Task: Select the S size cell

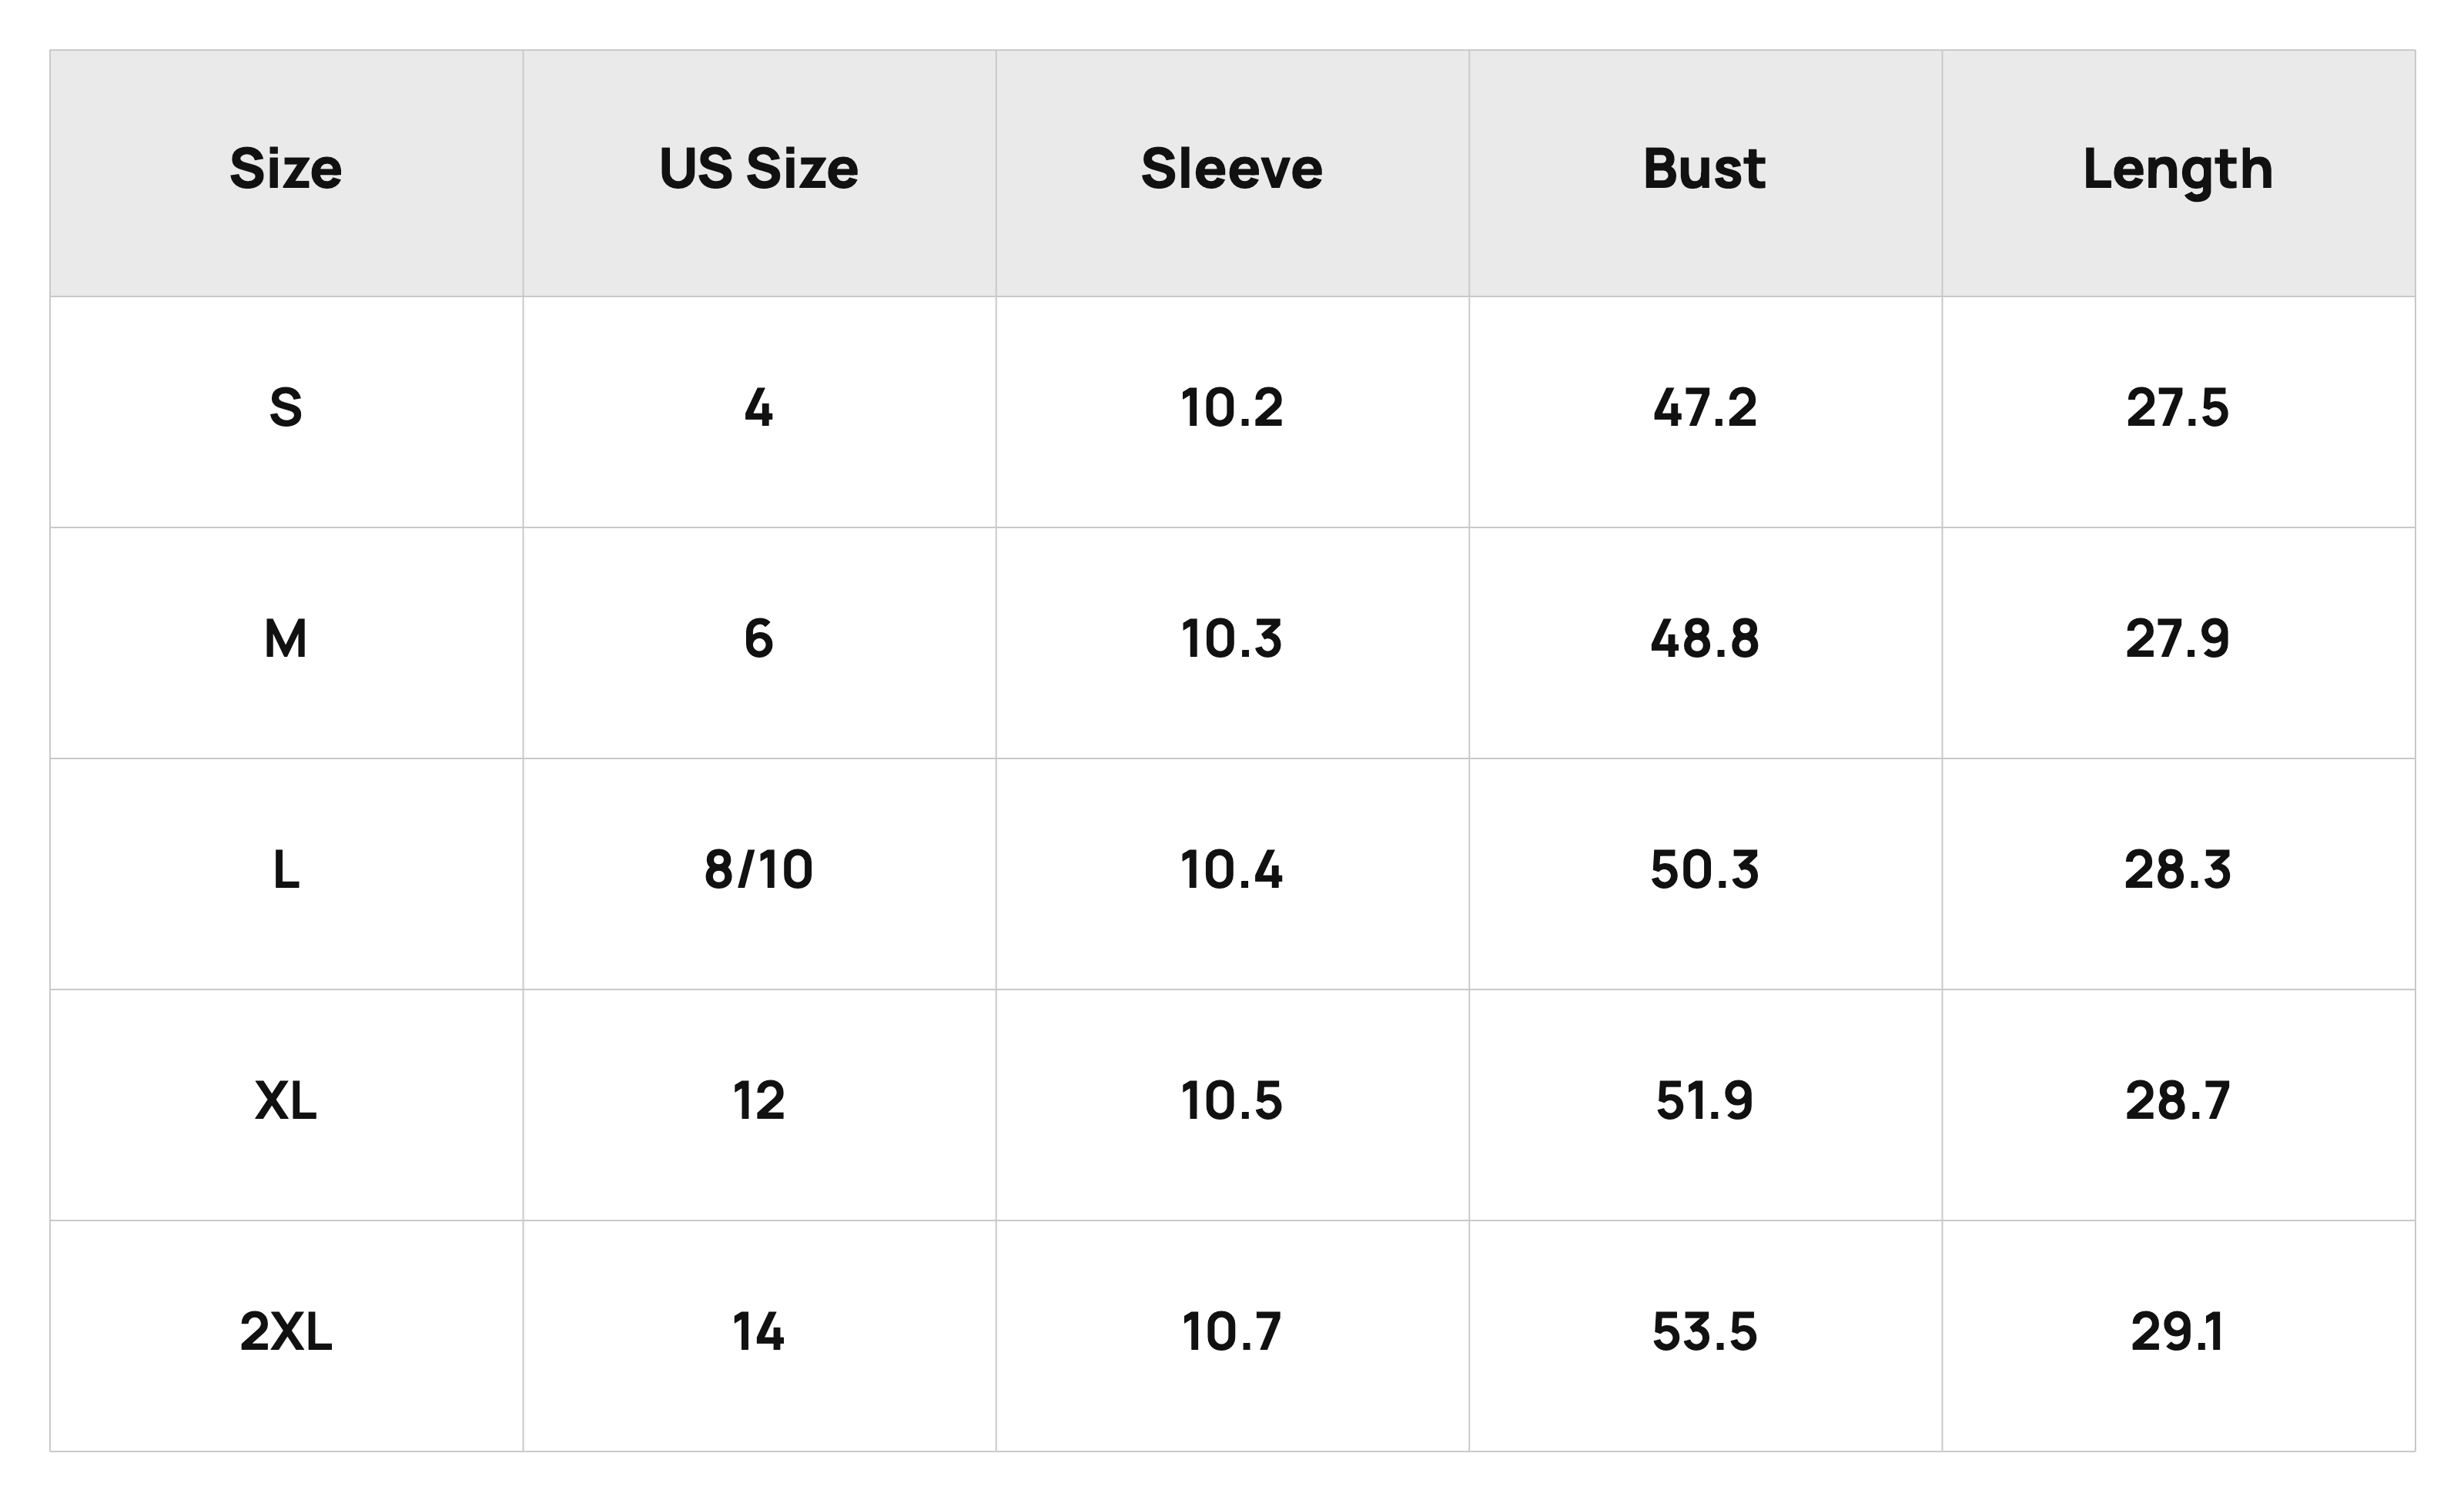Action: (286, 412)
